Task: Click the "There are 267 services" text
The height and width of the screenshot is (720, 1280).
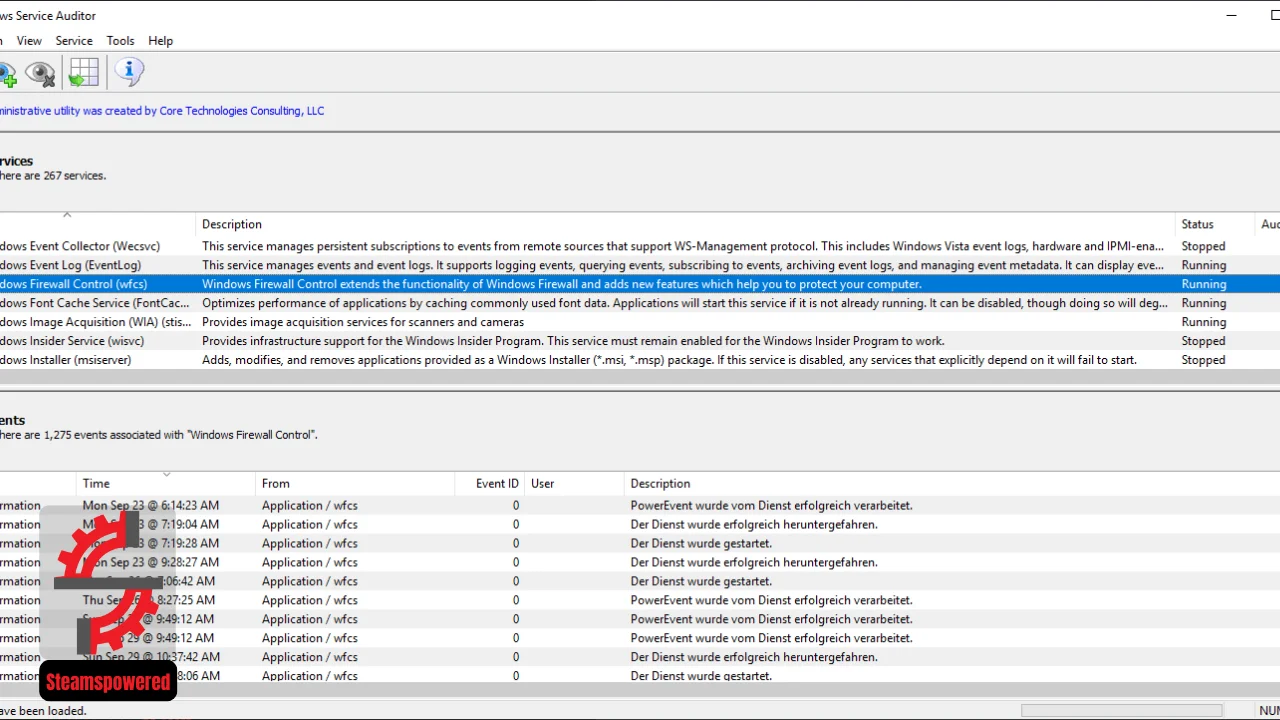Action: click(x=53, y=176)
